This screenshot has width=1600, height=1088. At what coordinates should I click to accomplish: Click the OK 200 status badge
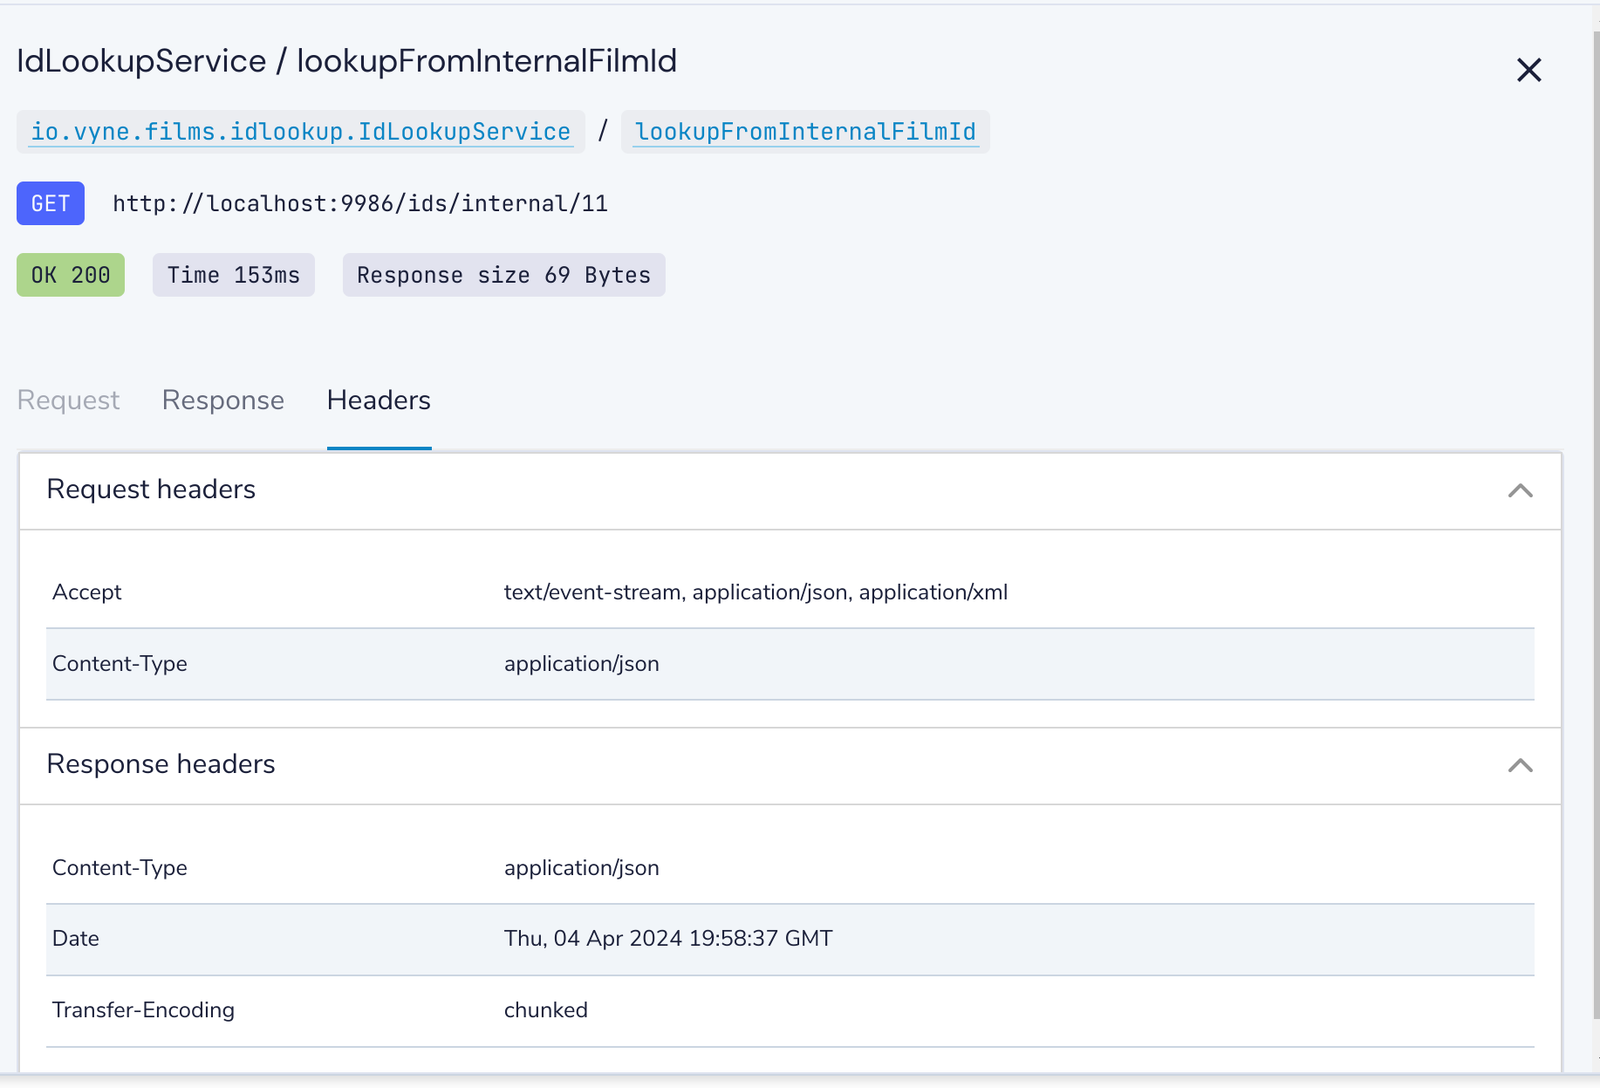pyautogui.click(x=71, y=275)
